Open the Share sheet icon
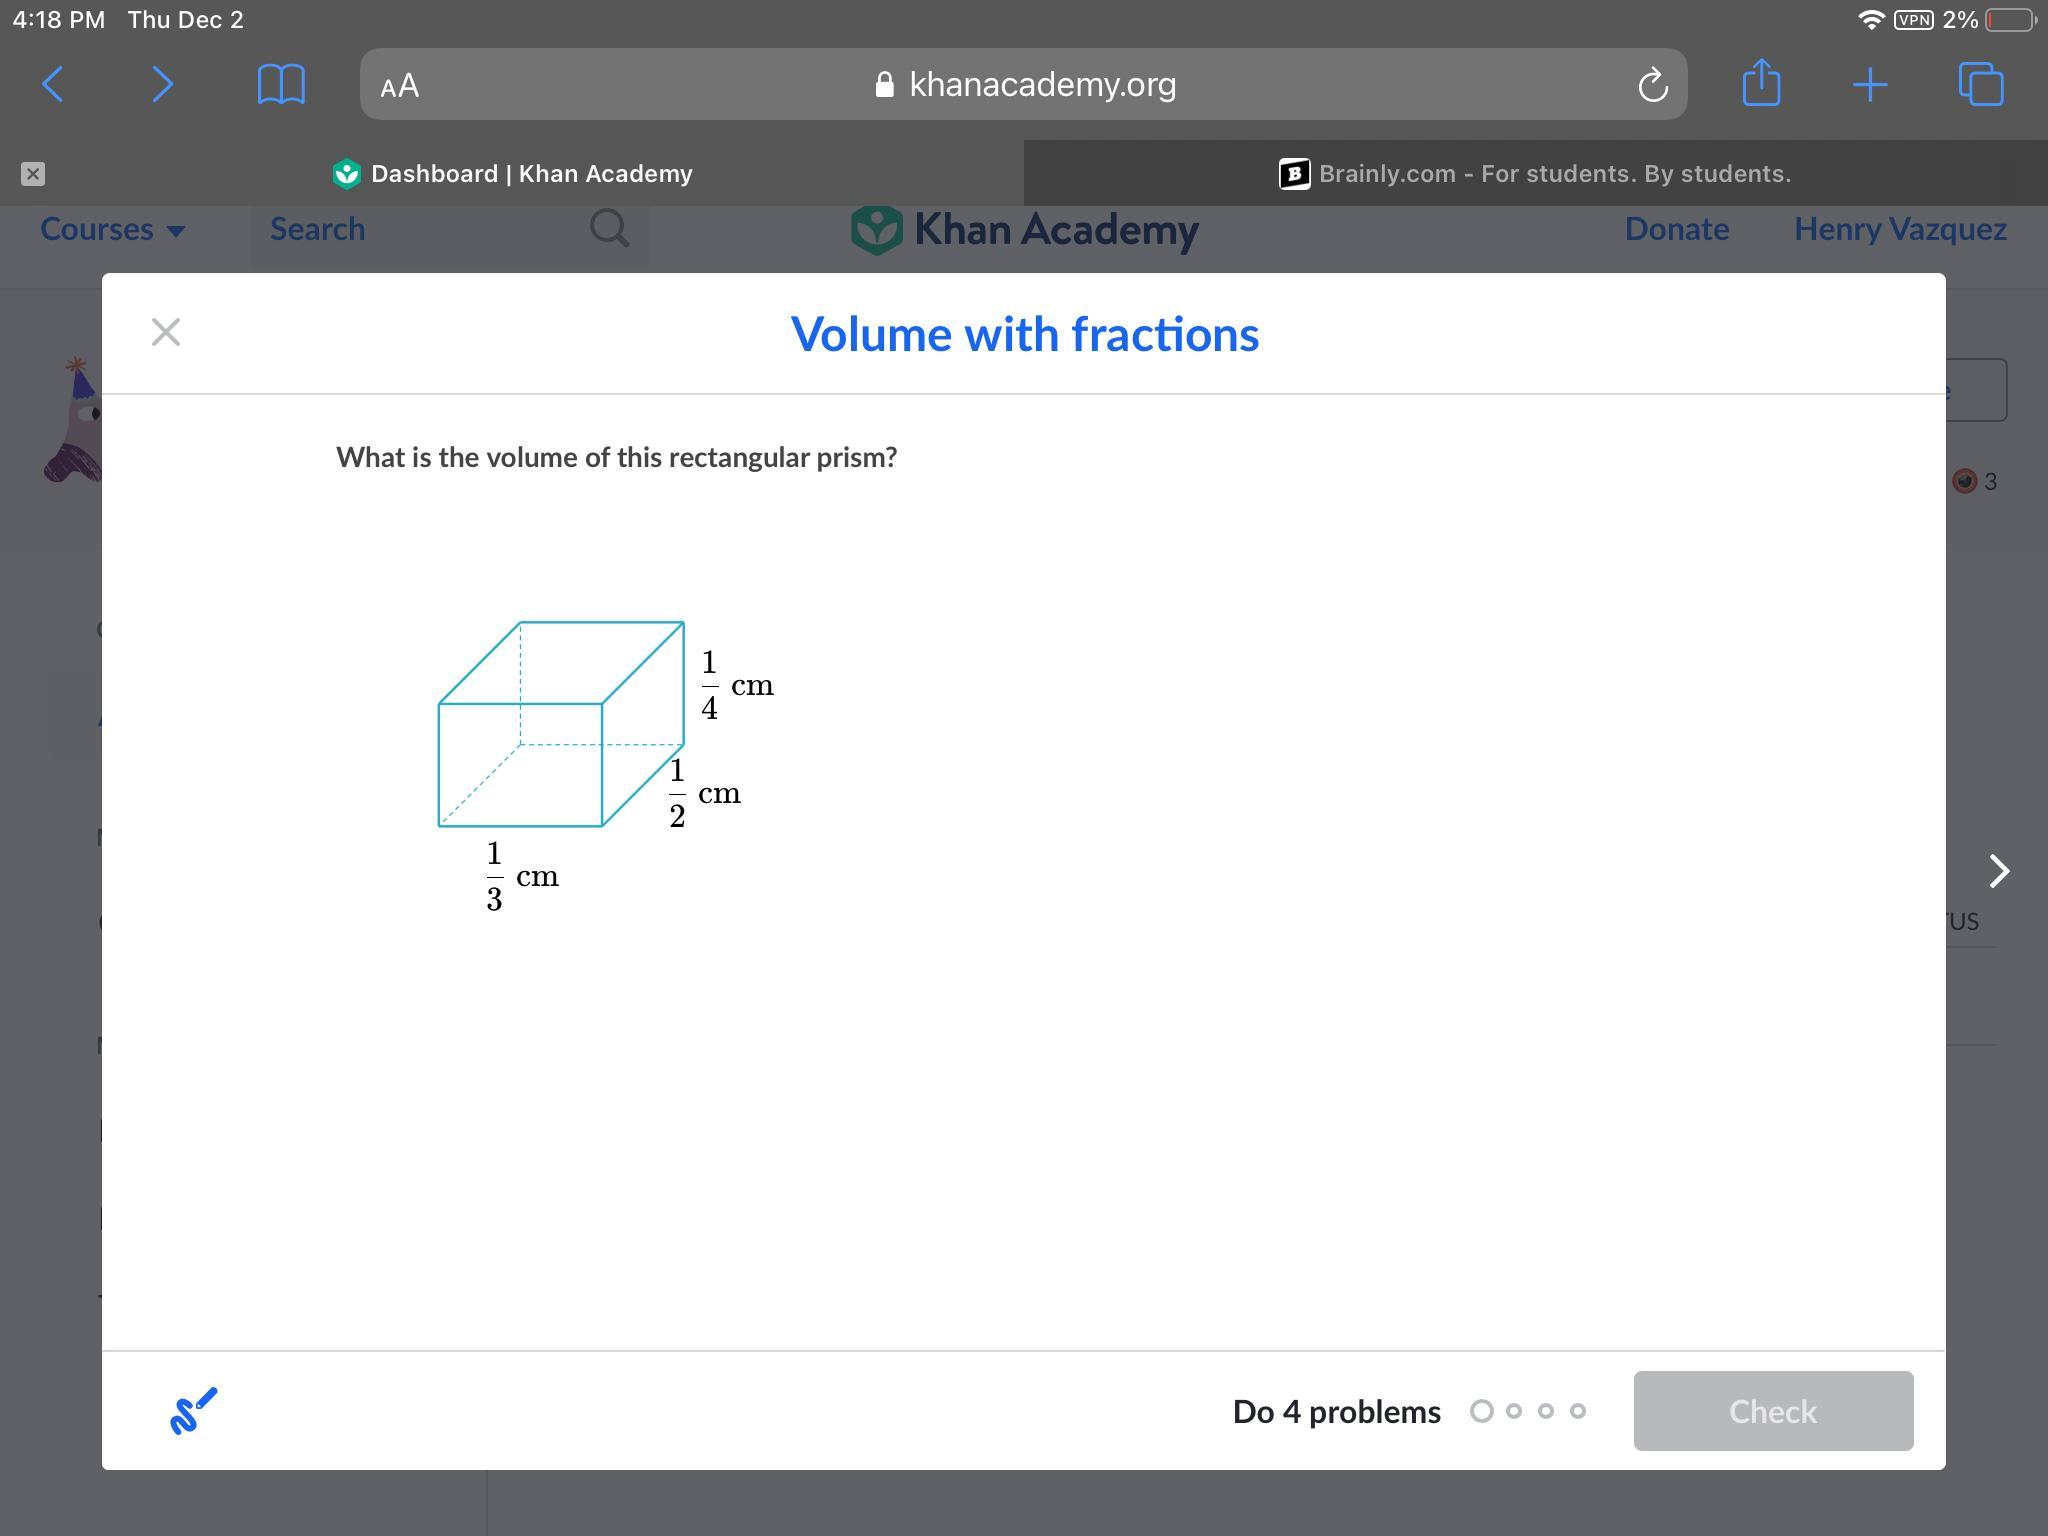The image size is (2048, 1536). coord(1761,83)
